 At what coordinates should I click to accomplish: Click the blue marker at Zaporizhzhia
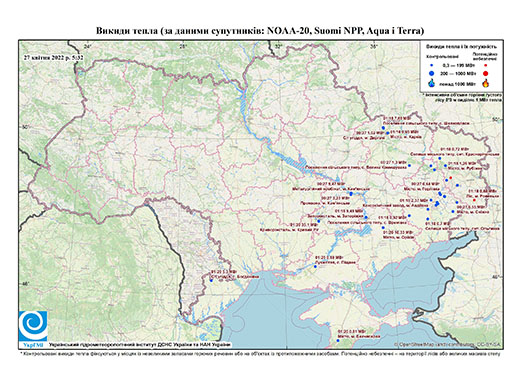pyautogui.click(x=366, y=217)
